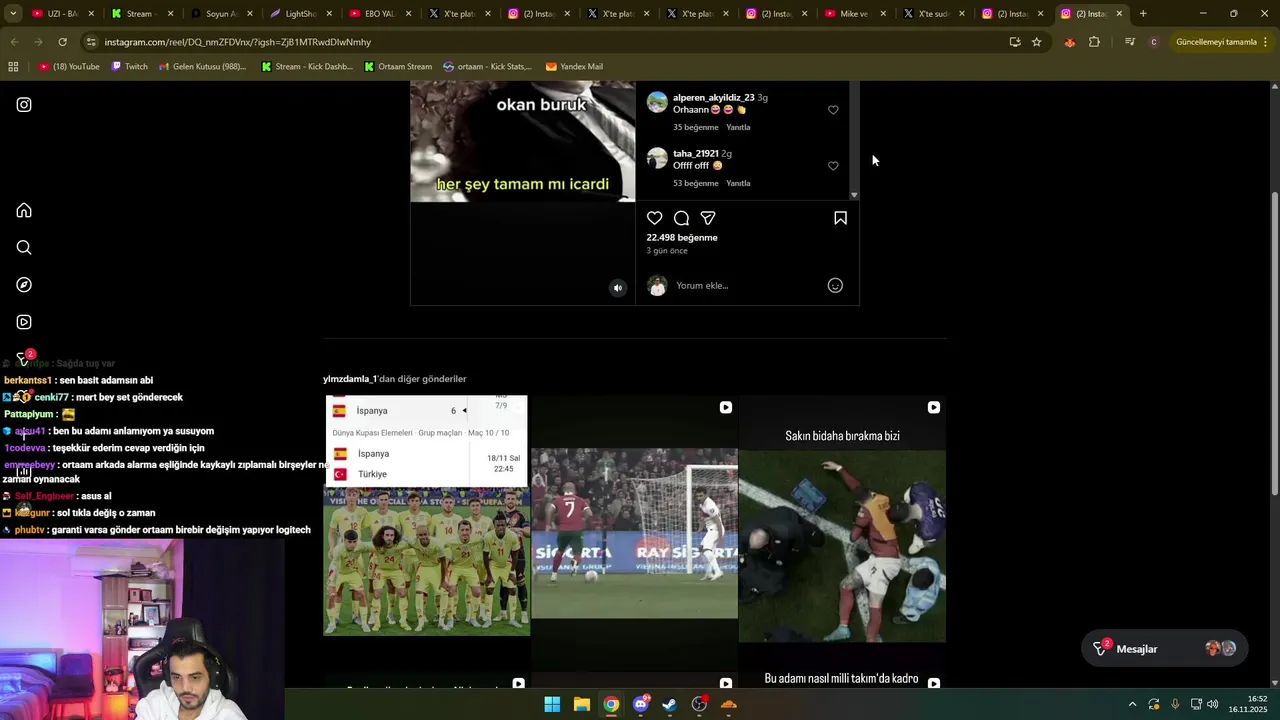Open the Spain team photo reel thumbnail

(427, 516)
